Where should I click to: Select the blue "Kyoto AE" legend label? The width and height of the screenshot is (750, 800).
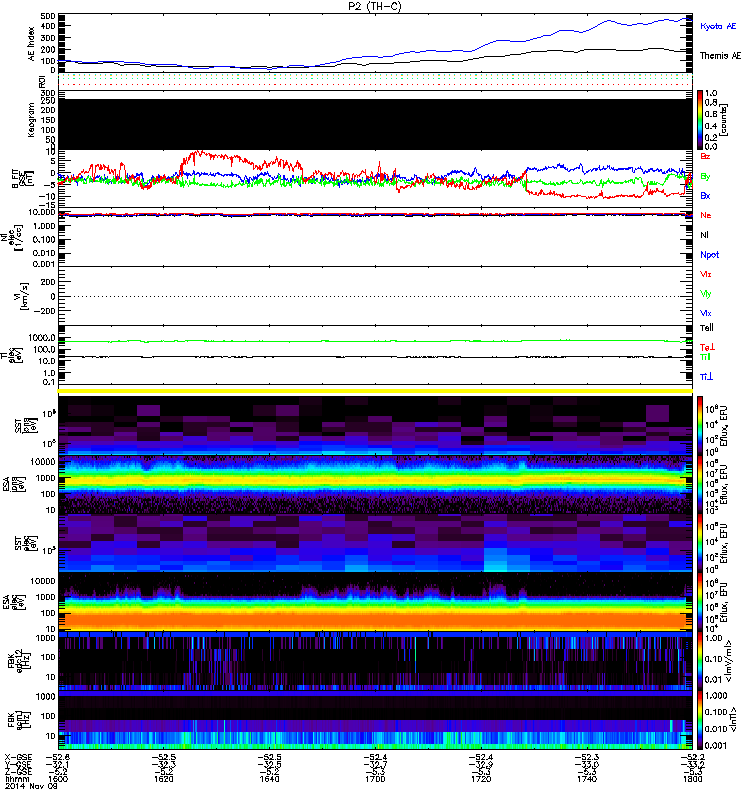tap(718, 26)
